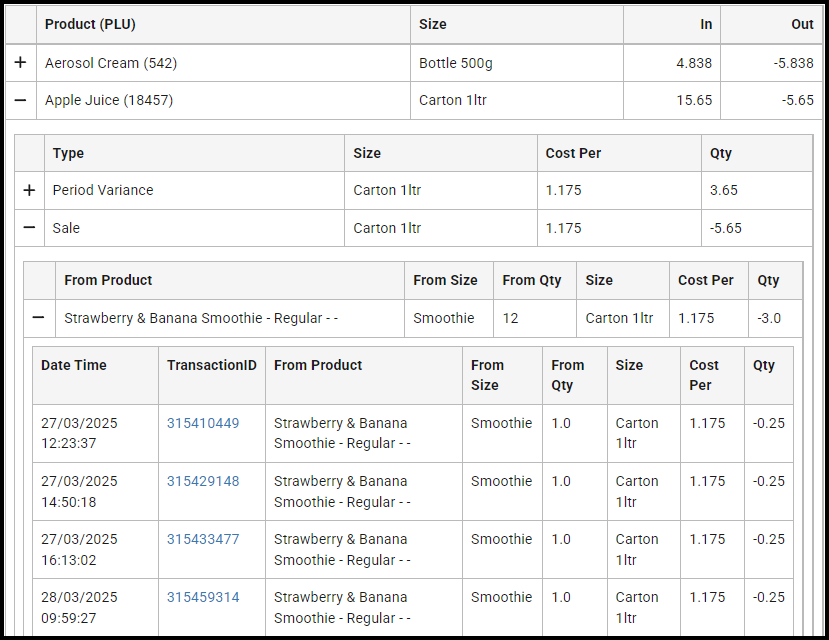Image resolution: width=829 pixels, height=640 pixels.
Task: Select the 28/03/2025 09:59:27 date cell
Action: coord(79,607)
